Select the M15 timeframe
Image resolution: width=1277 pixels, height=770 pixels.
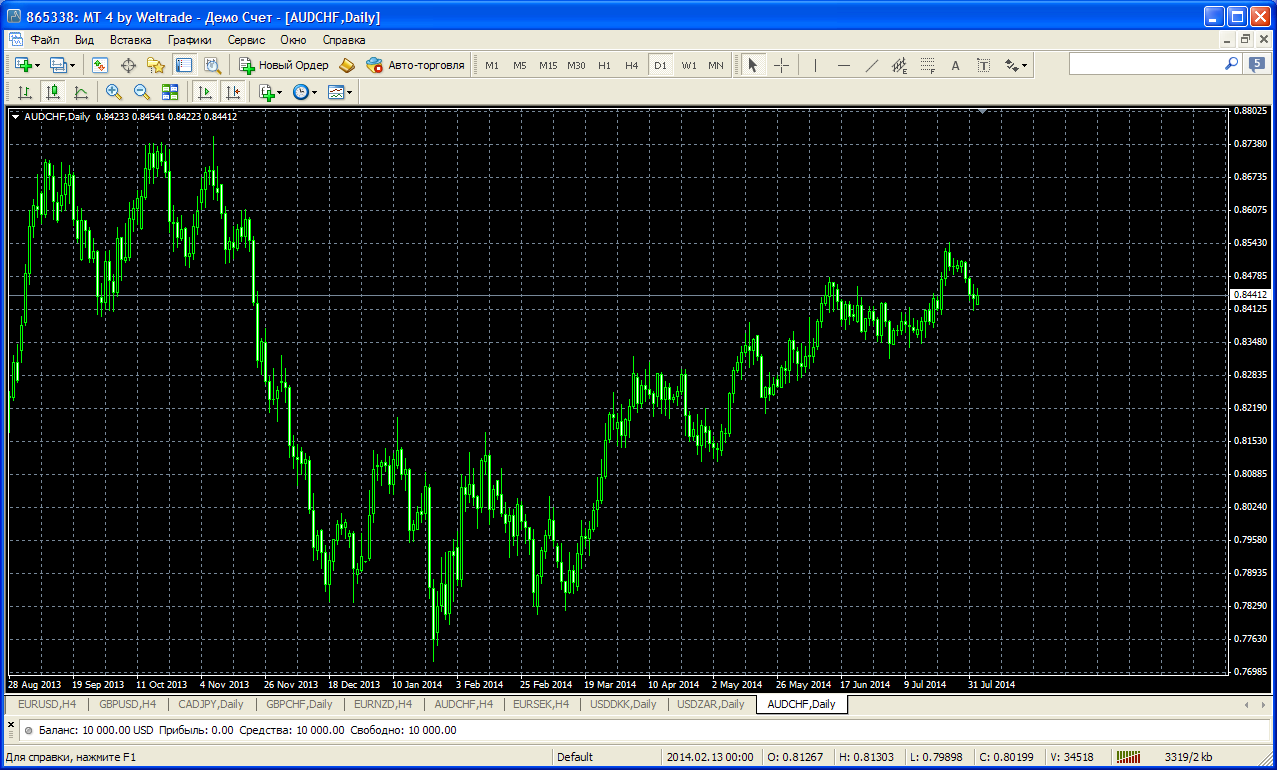pos(548,65)
